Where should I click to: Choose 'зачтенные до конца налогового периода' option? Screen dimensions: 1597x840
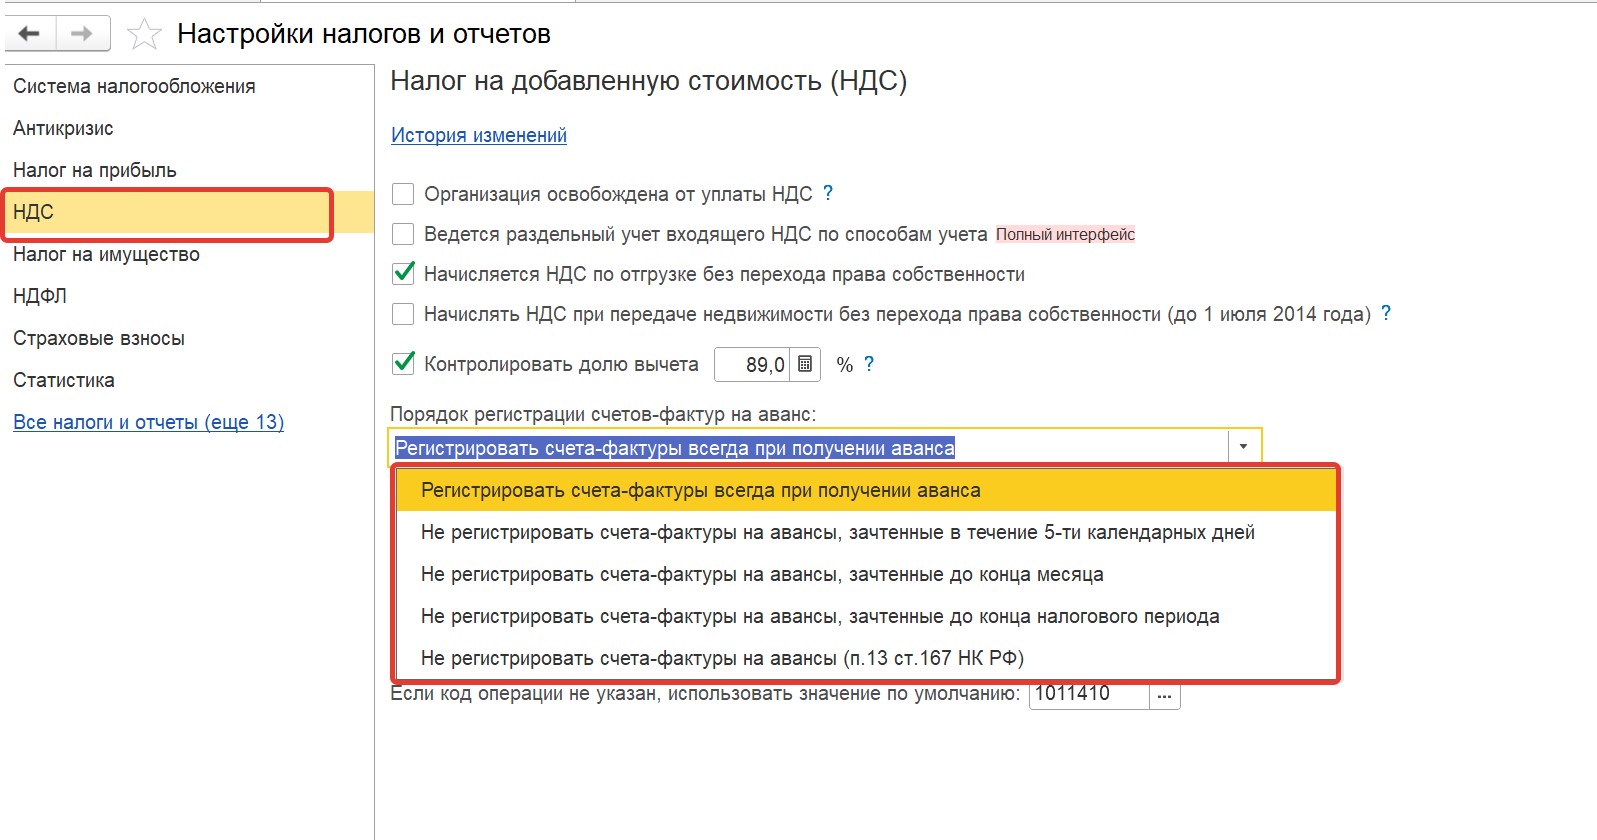coord(866,616)
